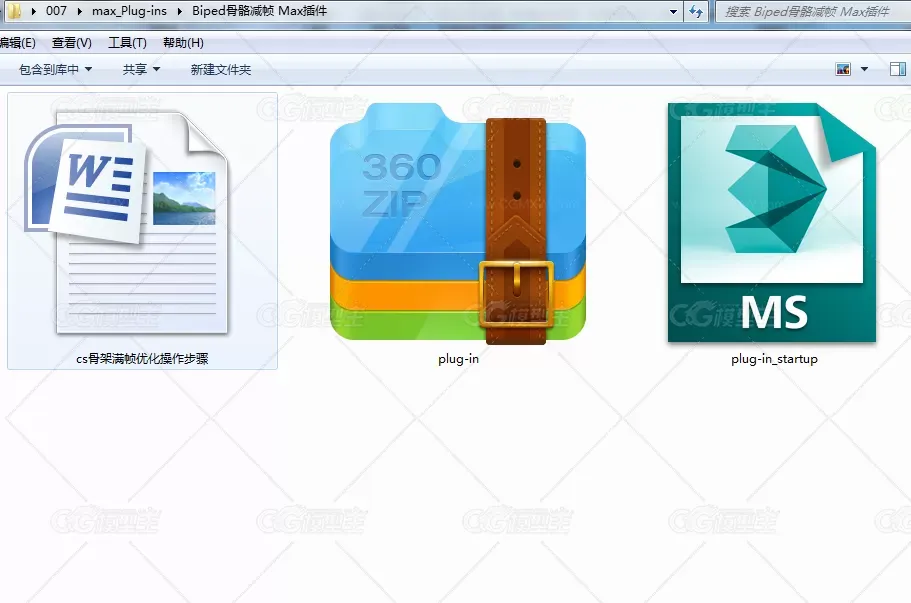Click the refresh button beside the address bar
Screen dimensions: 911x603
click(x=696, y=11)
